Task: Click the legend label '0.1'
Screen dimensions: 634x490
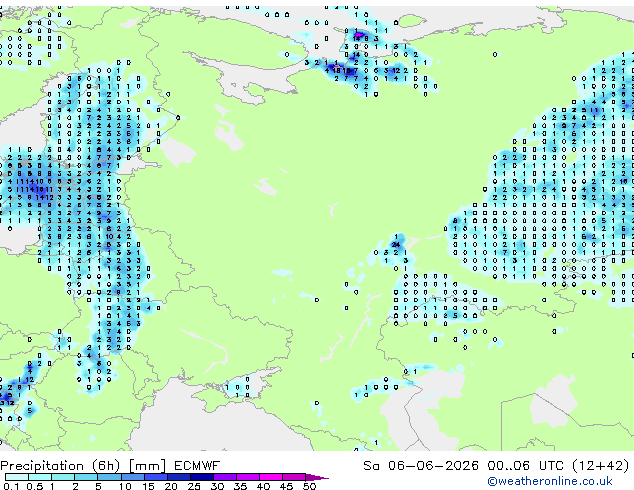Action: [x=11, y=486]
